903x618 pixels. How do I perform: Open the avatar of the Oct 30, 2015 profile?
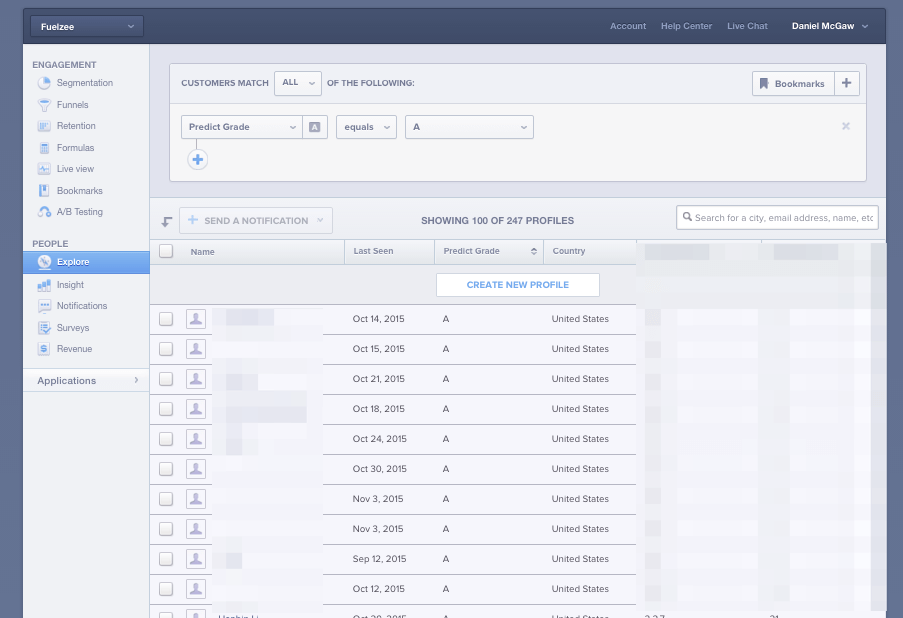point(196,469)
